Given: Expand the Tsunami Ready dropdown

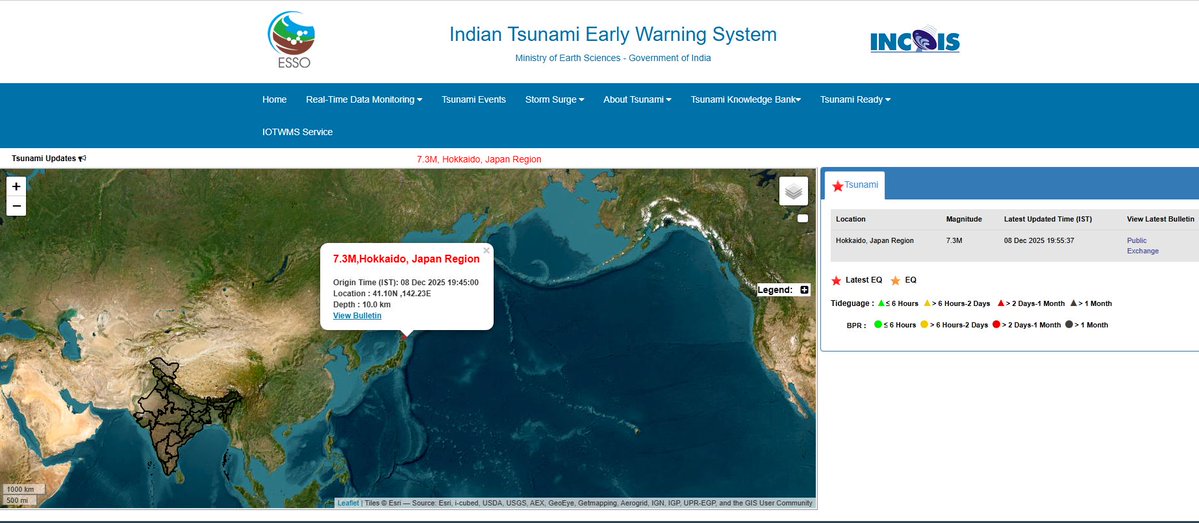Looking at the screenshot, I should coord(855,99).
